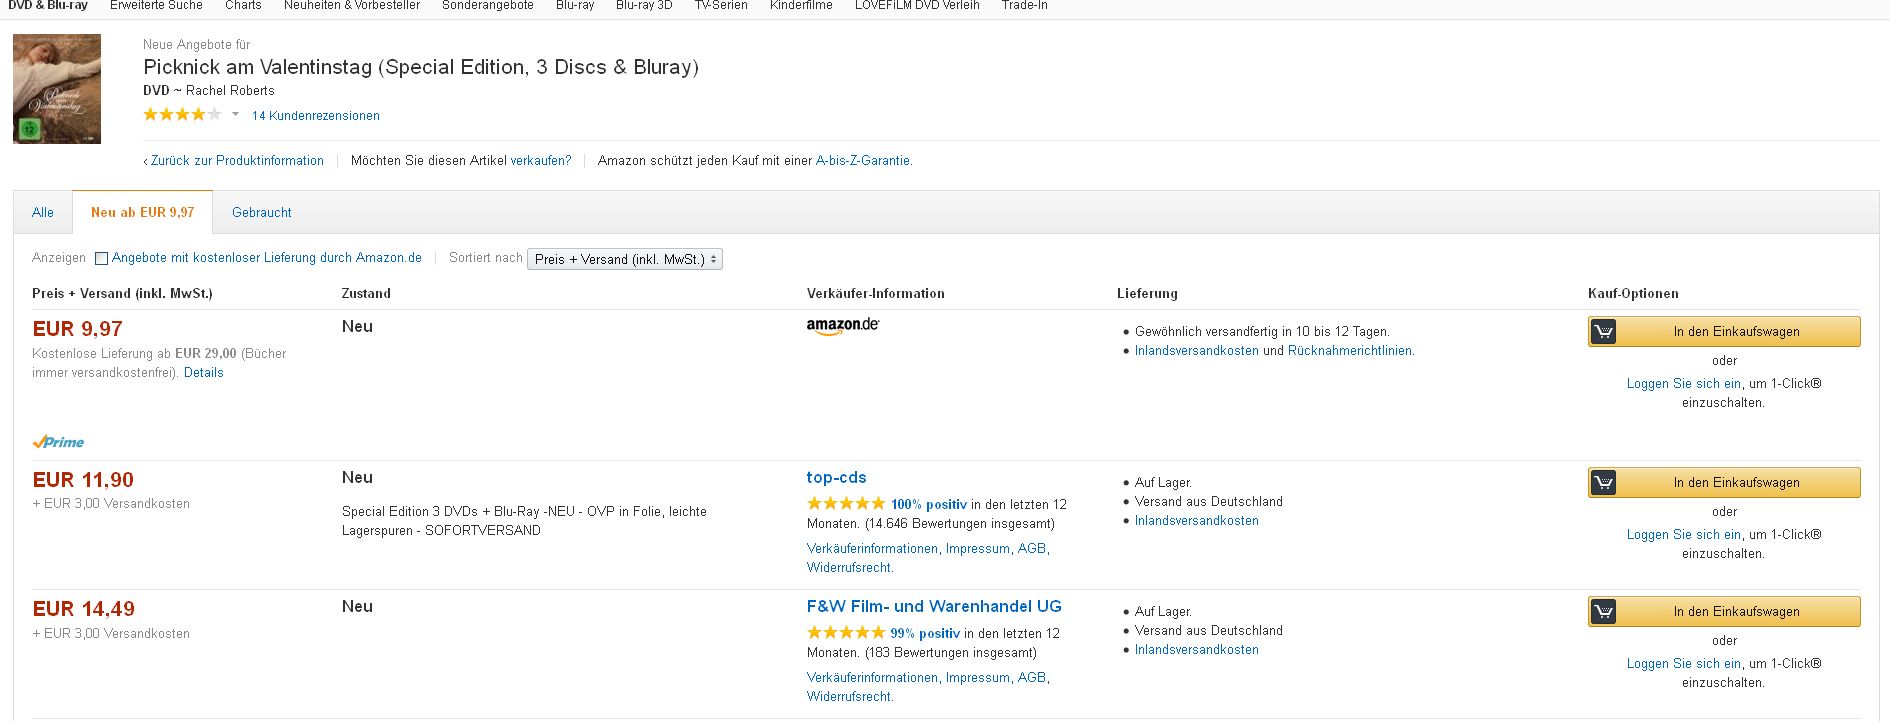The image size is (1890, 721).
Task: Open top-cds Widerrufsrecht link
Action: pyautogui.click(x=850, y=567)
